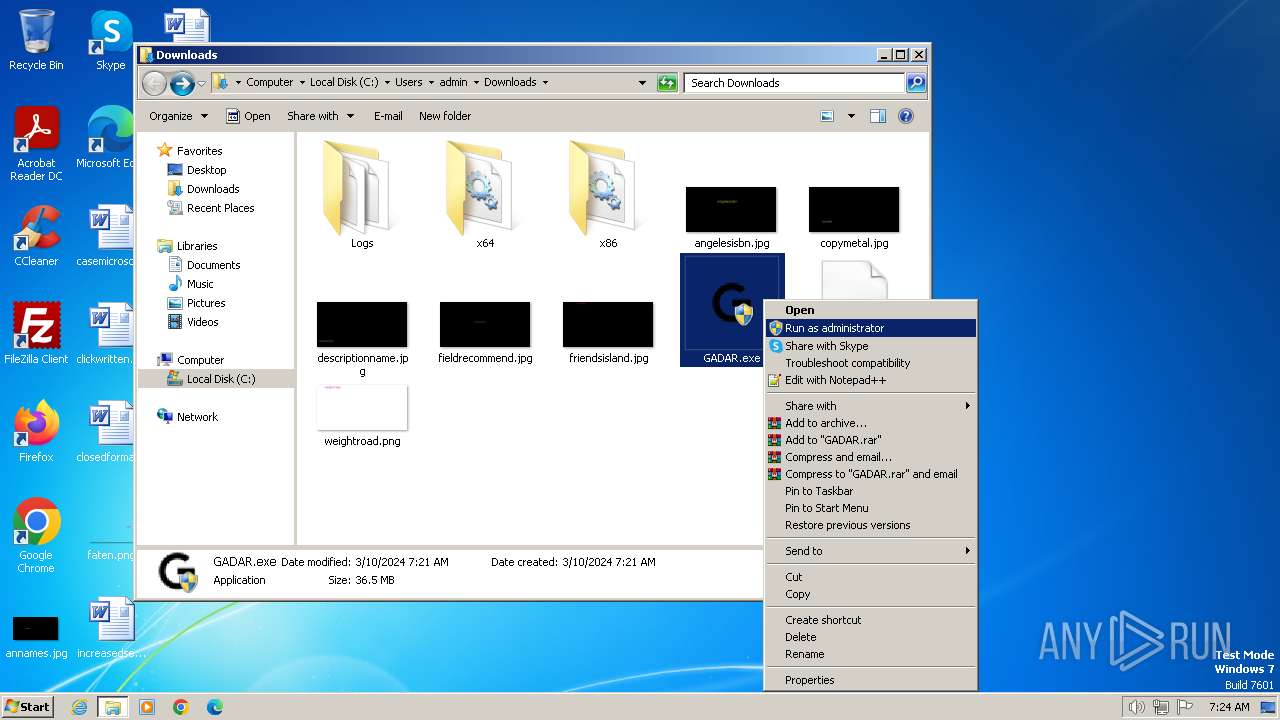Choose Run as administrator
The image size is (1280, 720).
tap(871, 328)
